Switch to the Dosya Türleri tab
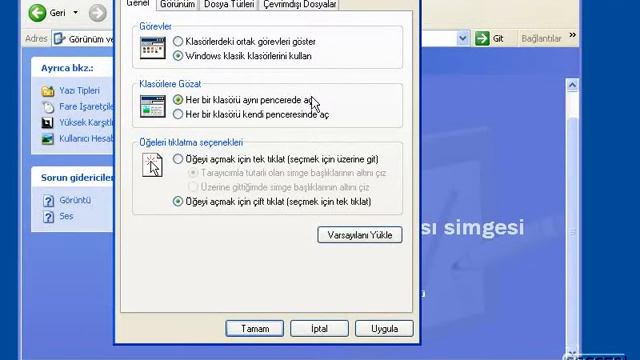This screenshot has width=640, height=360. tap(229, 4)
